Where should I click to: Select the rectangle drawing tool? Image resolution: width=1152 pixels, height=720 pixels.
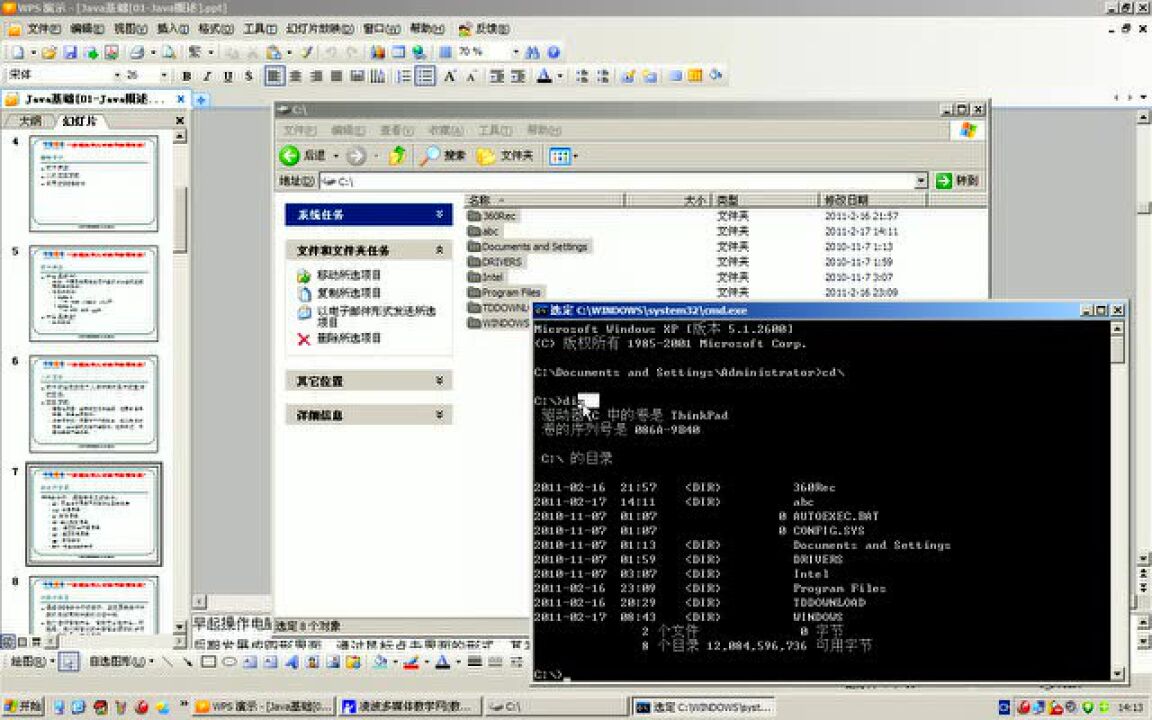click(208, 662)
